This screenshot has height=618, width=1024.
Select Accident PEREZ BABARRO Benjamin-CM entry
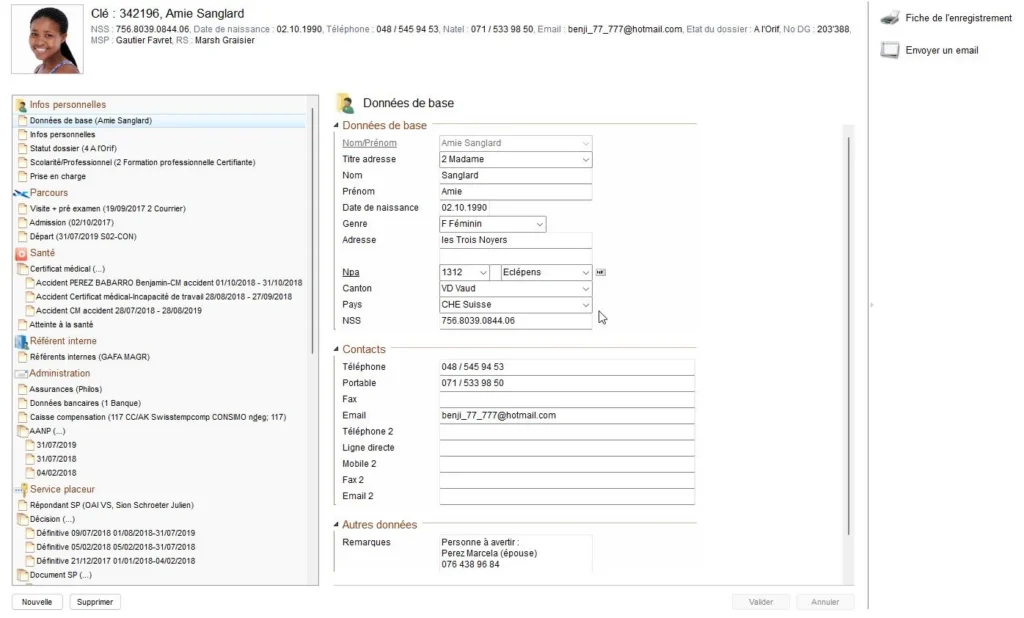coord(169,283)
